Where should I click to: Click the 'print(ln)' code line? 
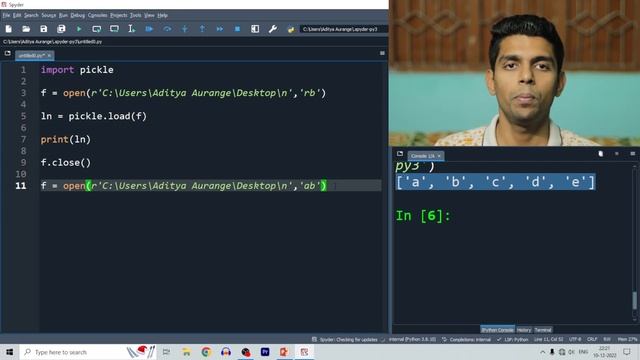coord(65,140)
